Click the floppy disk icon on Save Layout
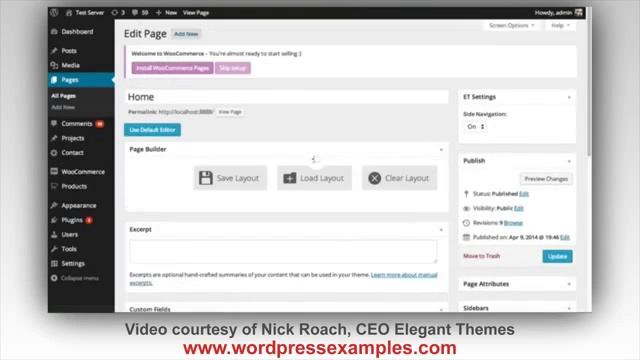Viewport: 640px width, 360px height. (x=206, y=178)
